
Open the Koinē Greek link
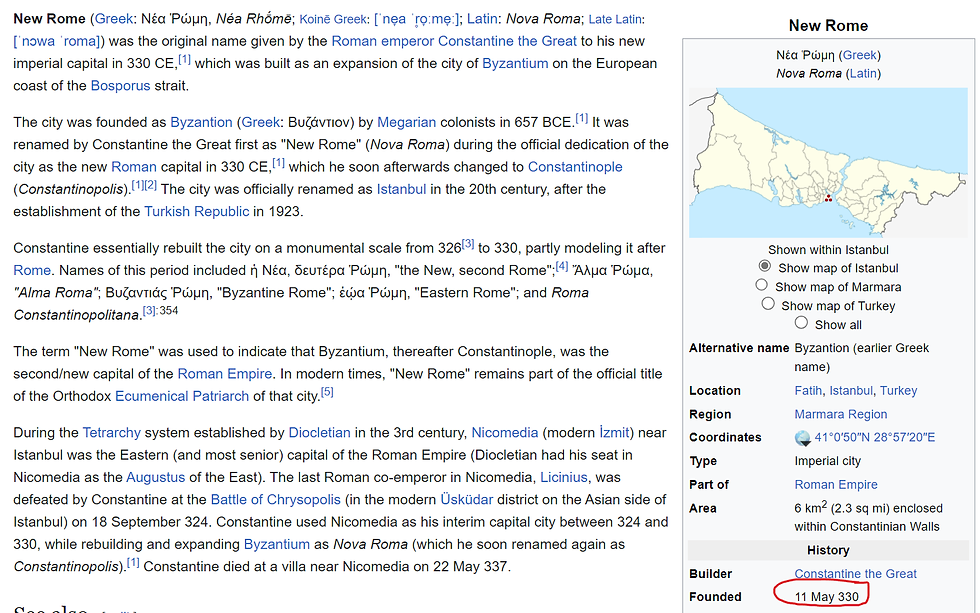pos(333,19)
